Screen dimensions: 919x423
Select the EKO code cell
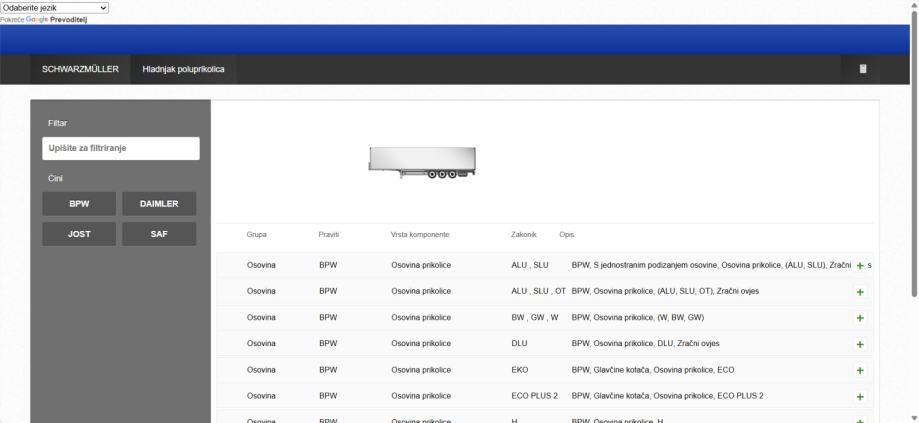coord(520,370)
